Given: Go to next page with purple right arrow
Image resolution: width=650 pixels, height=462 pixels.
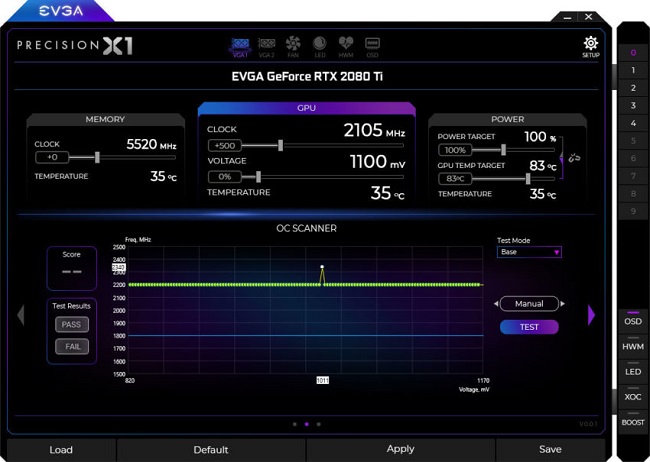Looking at the screenshot, I should [x=591, y=315].
